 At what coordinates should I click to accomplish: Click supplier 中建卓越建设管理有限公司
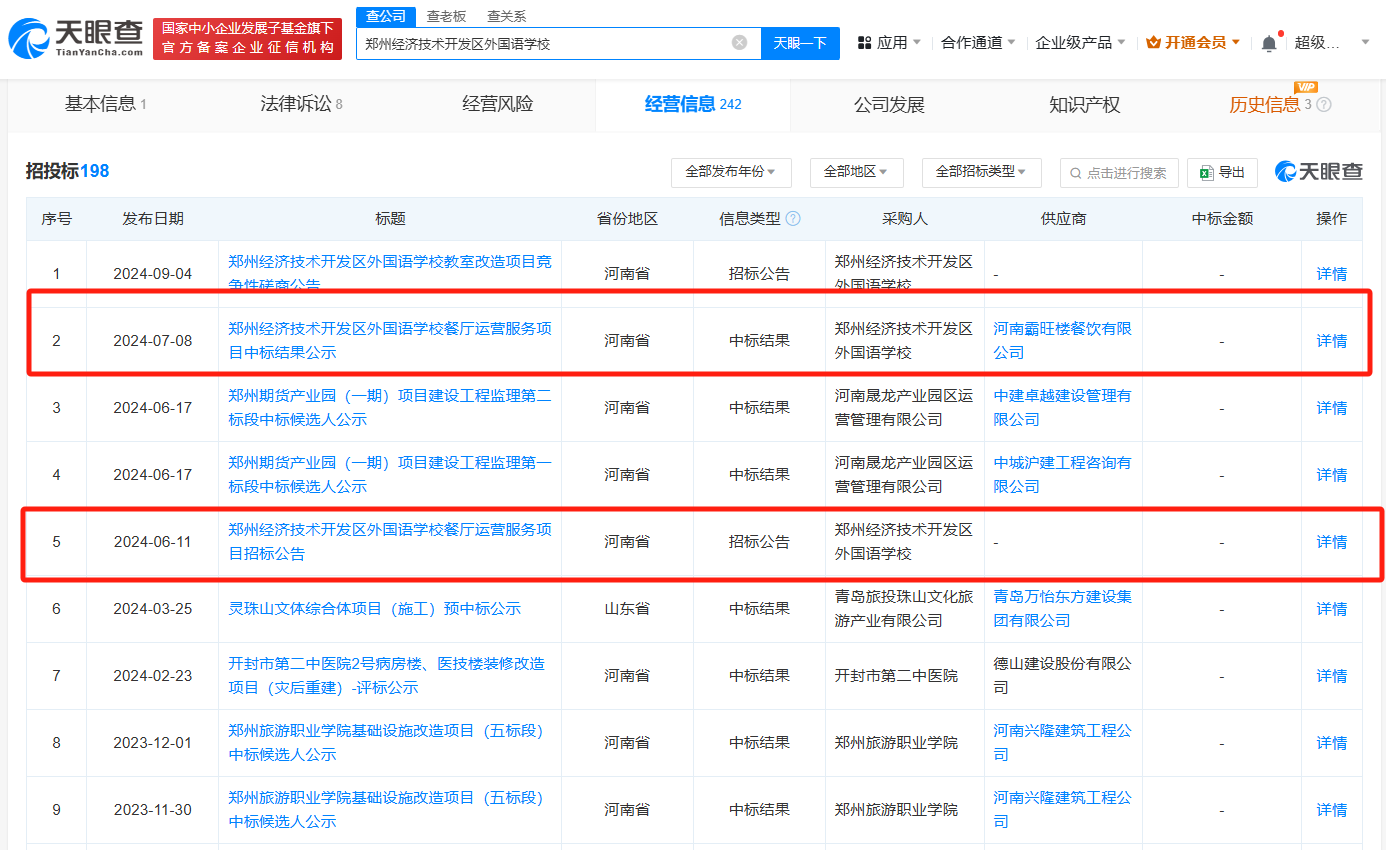pos(1063,407)
